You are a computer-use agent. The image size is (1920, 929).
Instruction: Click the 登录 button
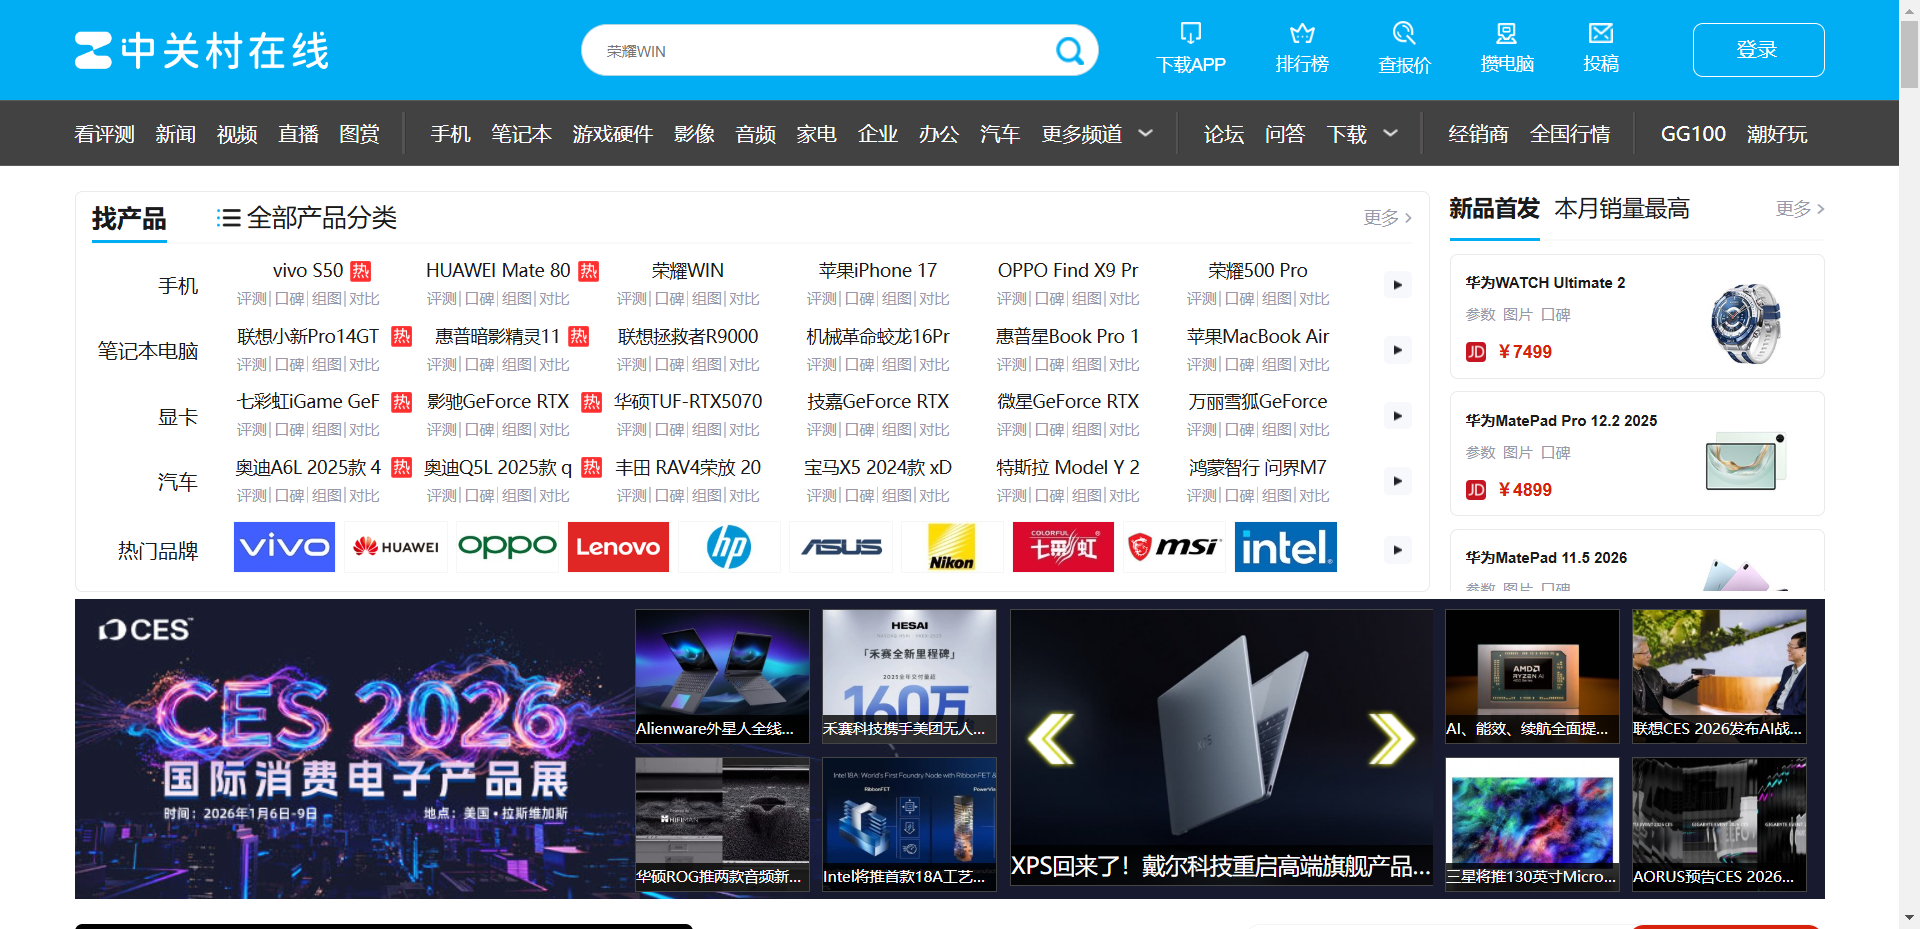point(1758,49)
